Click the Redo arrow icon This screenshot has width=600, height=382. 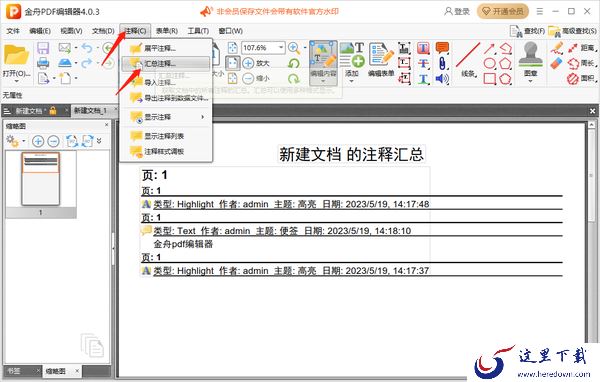tap(87, 63)
